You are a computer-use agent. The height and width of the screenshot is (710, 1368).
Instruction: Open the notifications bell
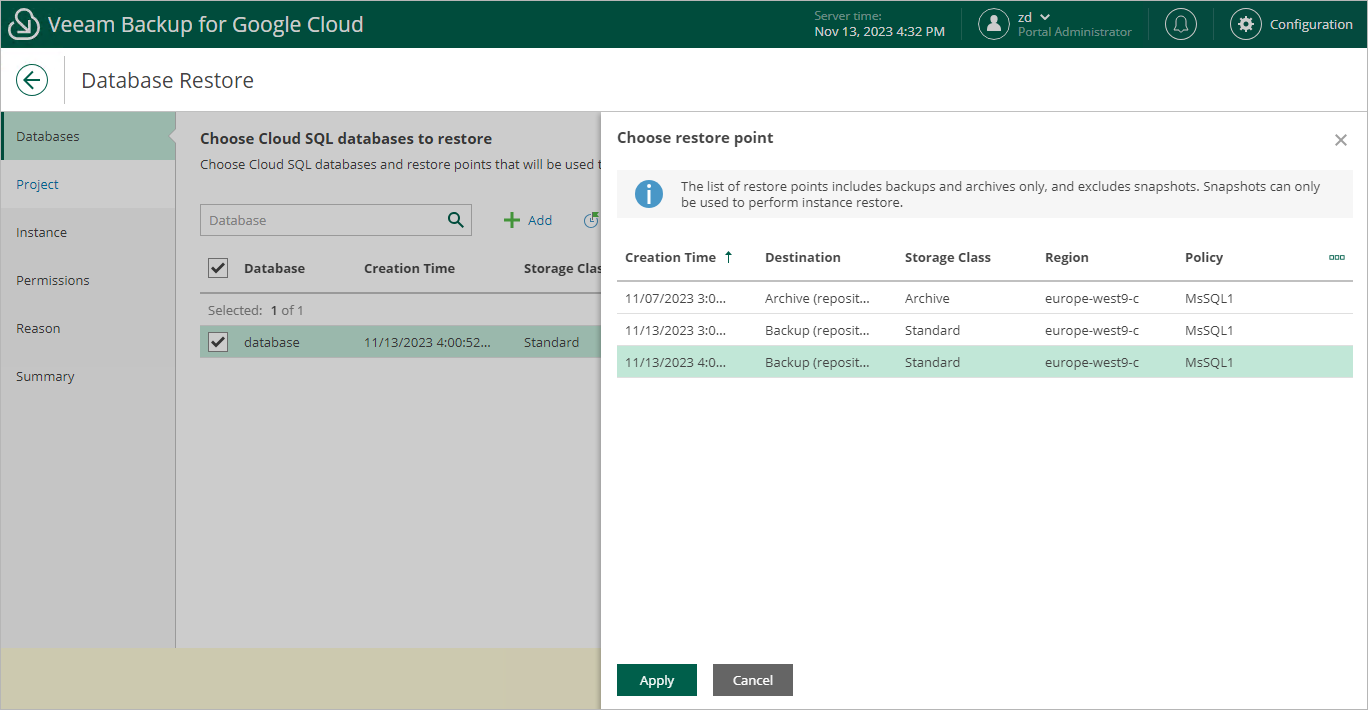(x=1181, y=24)
